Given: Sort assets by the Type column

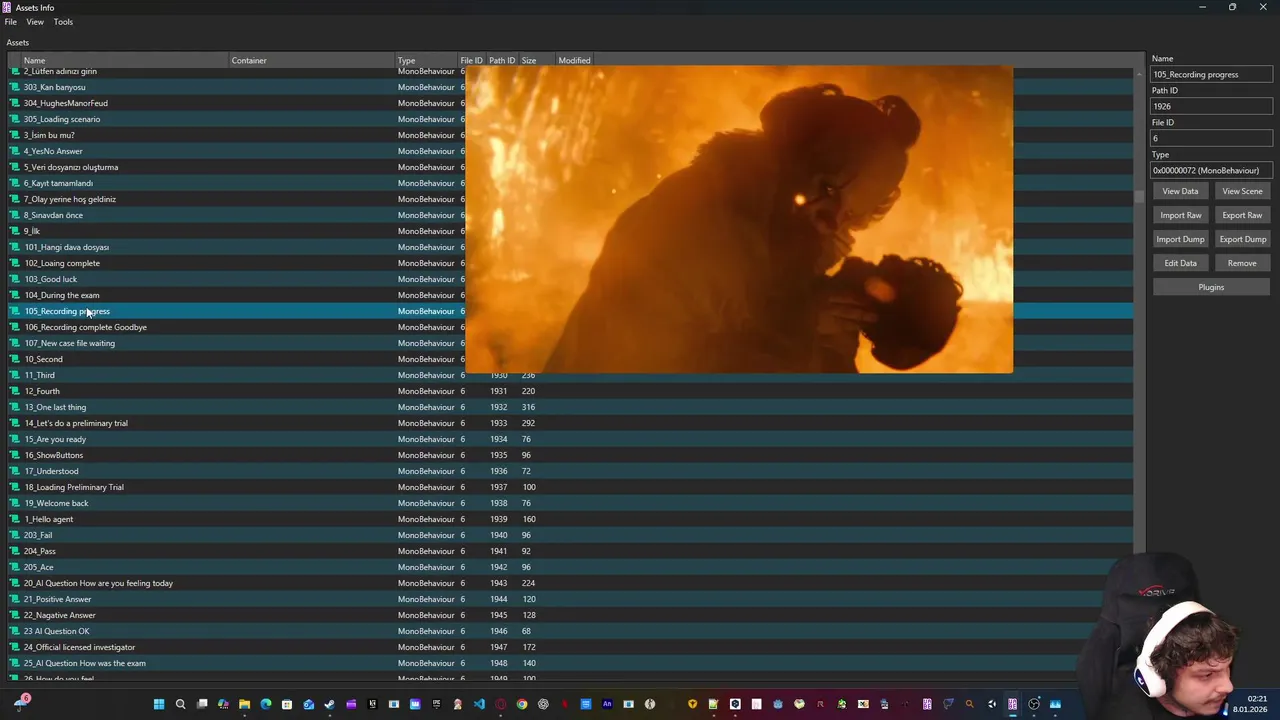Looking at the screenshot, I should click(426, 60).
